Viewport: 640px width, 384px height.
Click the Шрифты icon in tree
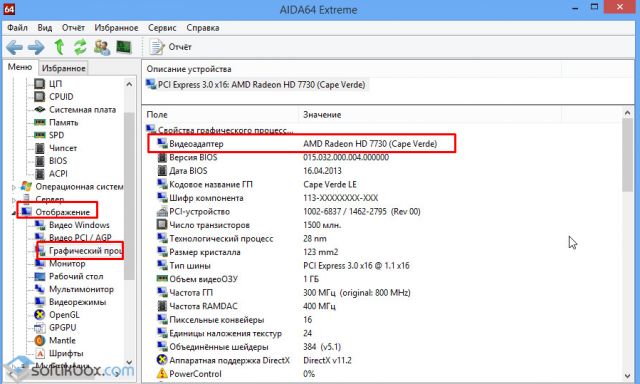pyautogui.click(x=40, y=353)
